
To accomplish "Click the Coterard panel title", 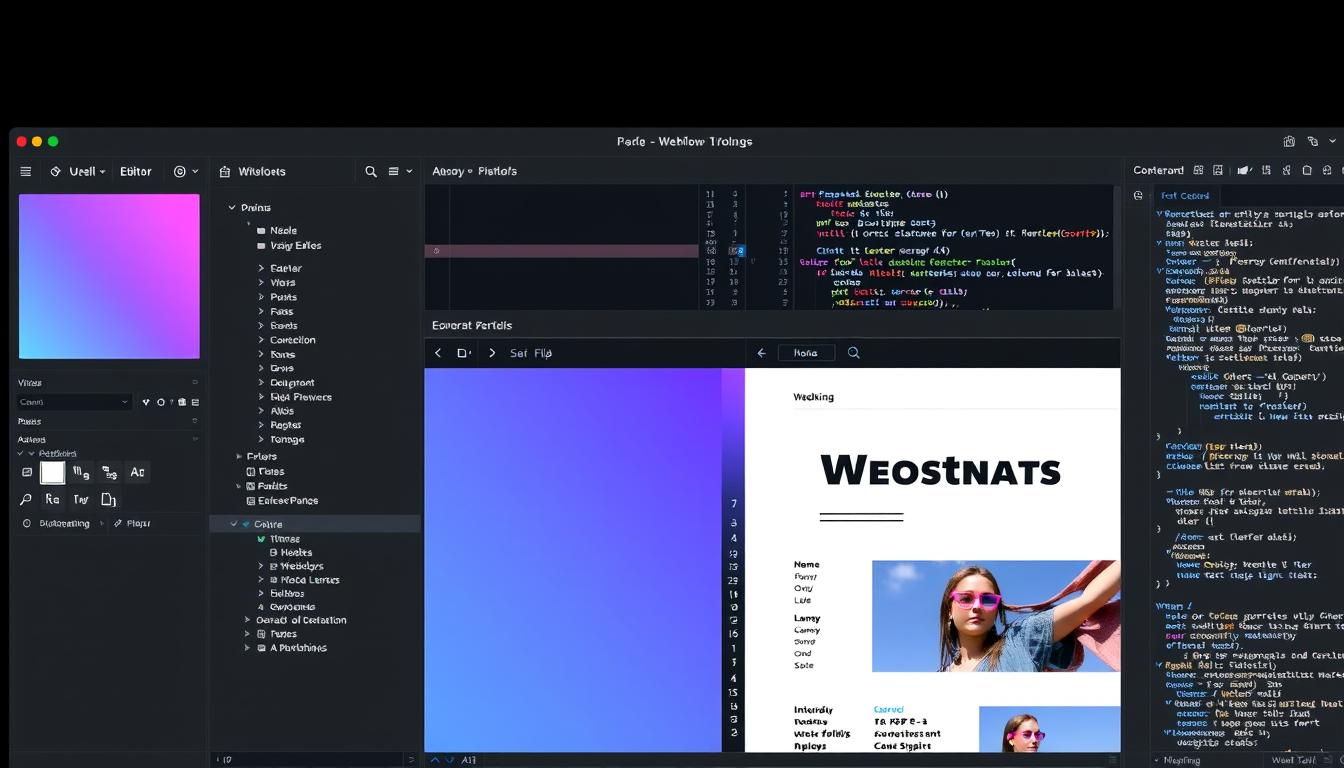I will click(1158, 171).
